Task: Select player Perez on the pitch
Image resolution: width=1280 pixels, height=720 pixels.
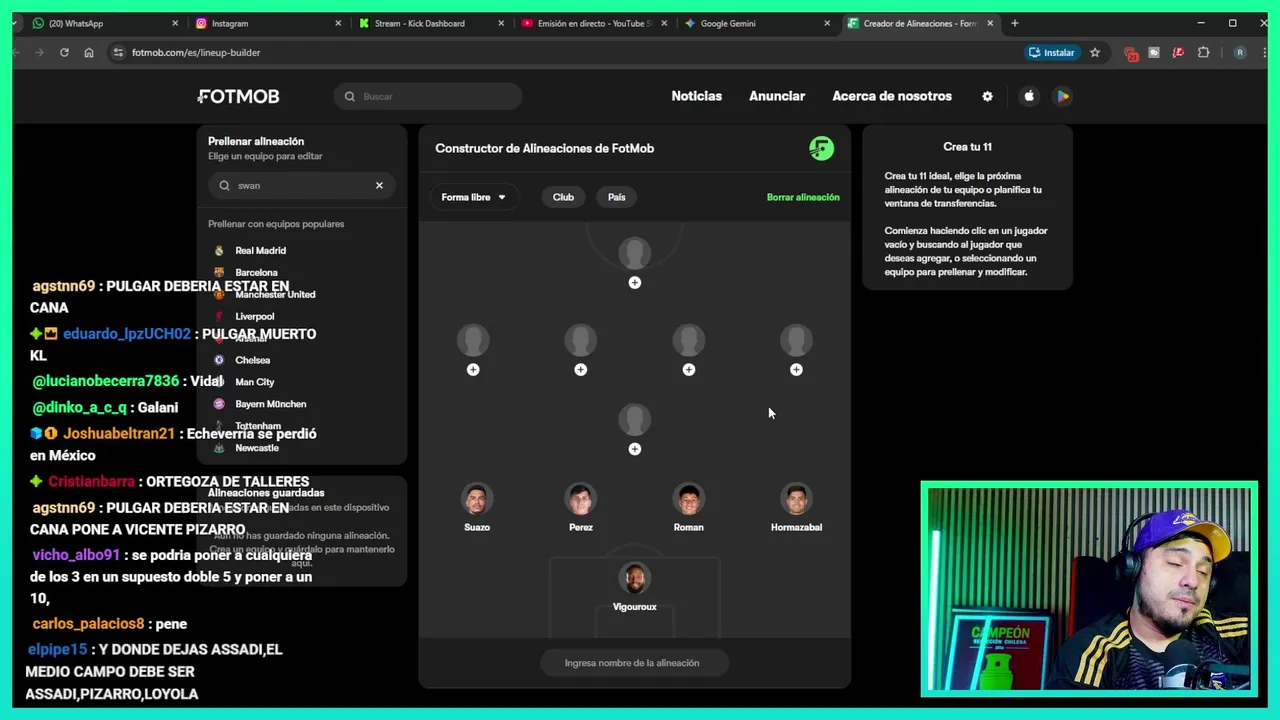Action: 581,508
